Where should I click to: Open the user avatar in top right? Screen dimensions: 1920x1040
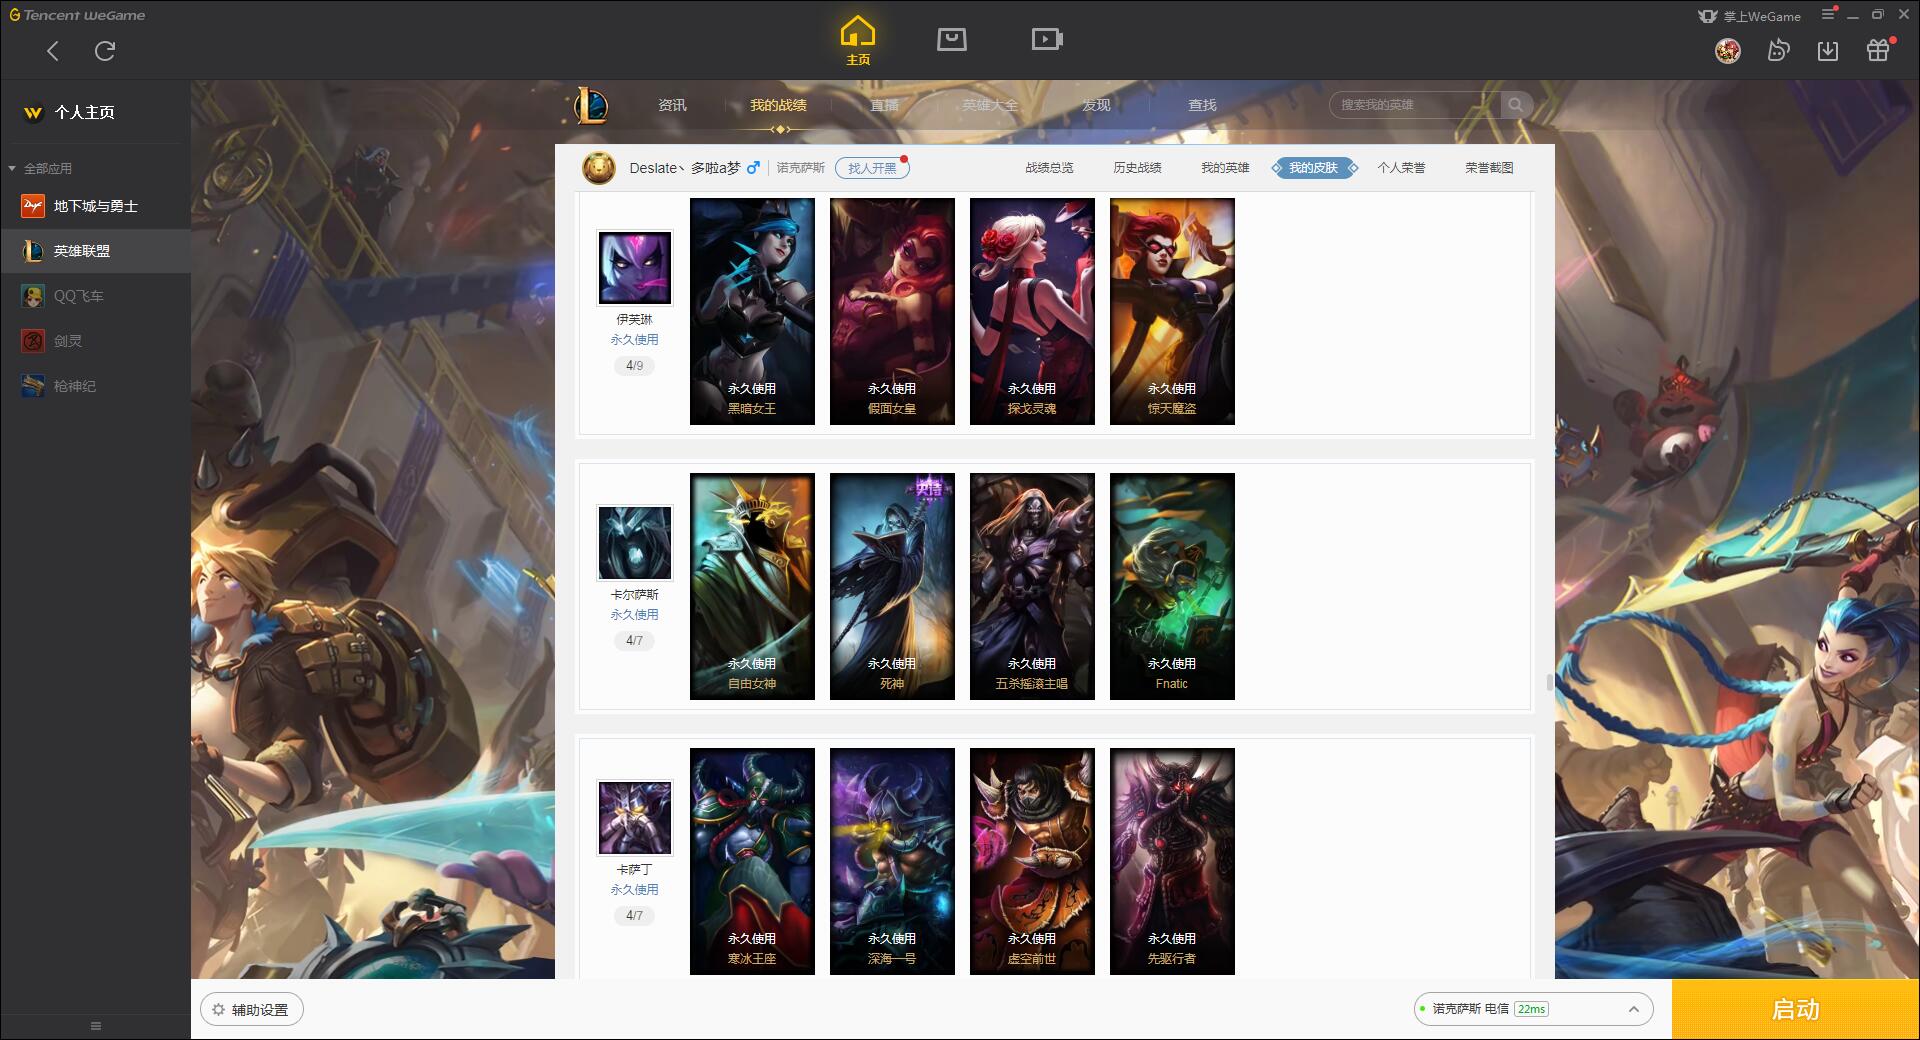click(1728, 50)
